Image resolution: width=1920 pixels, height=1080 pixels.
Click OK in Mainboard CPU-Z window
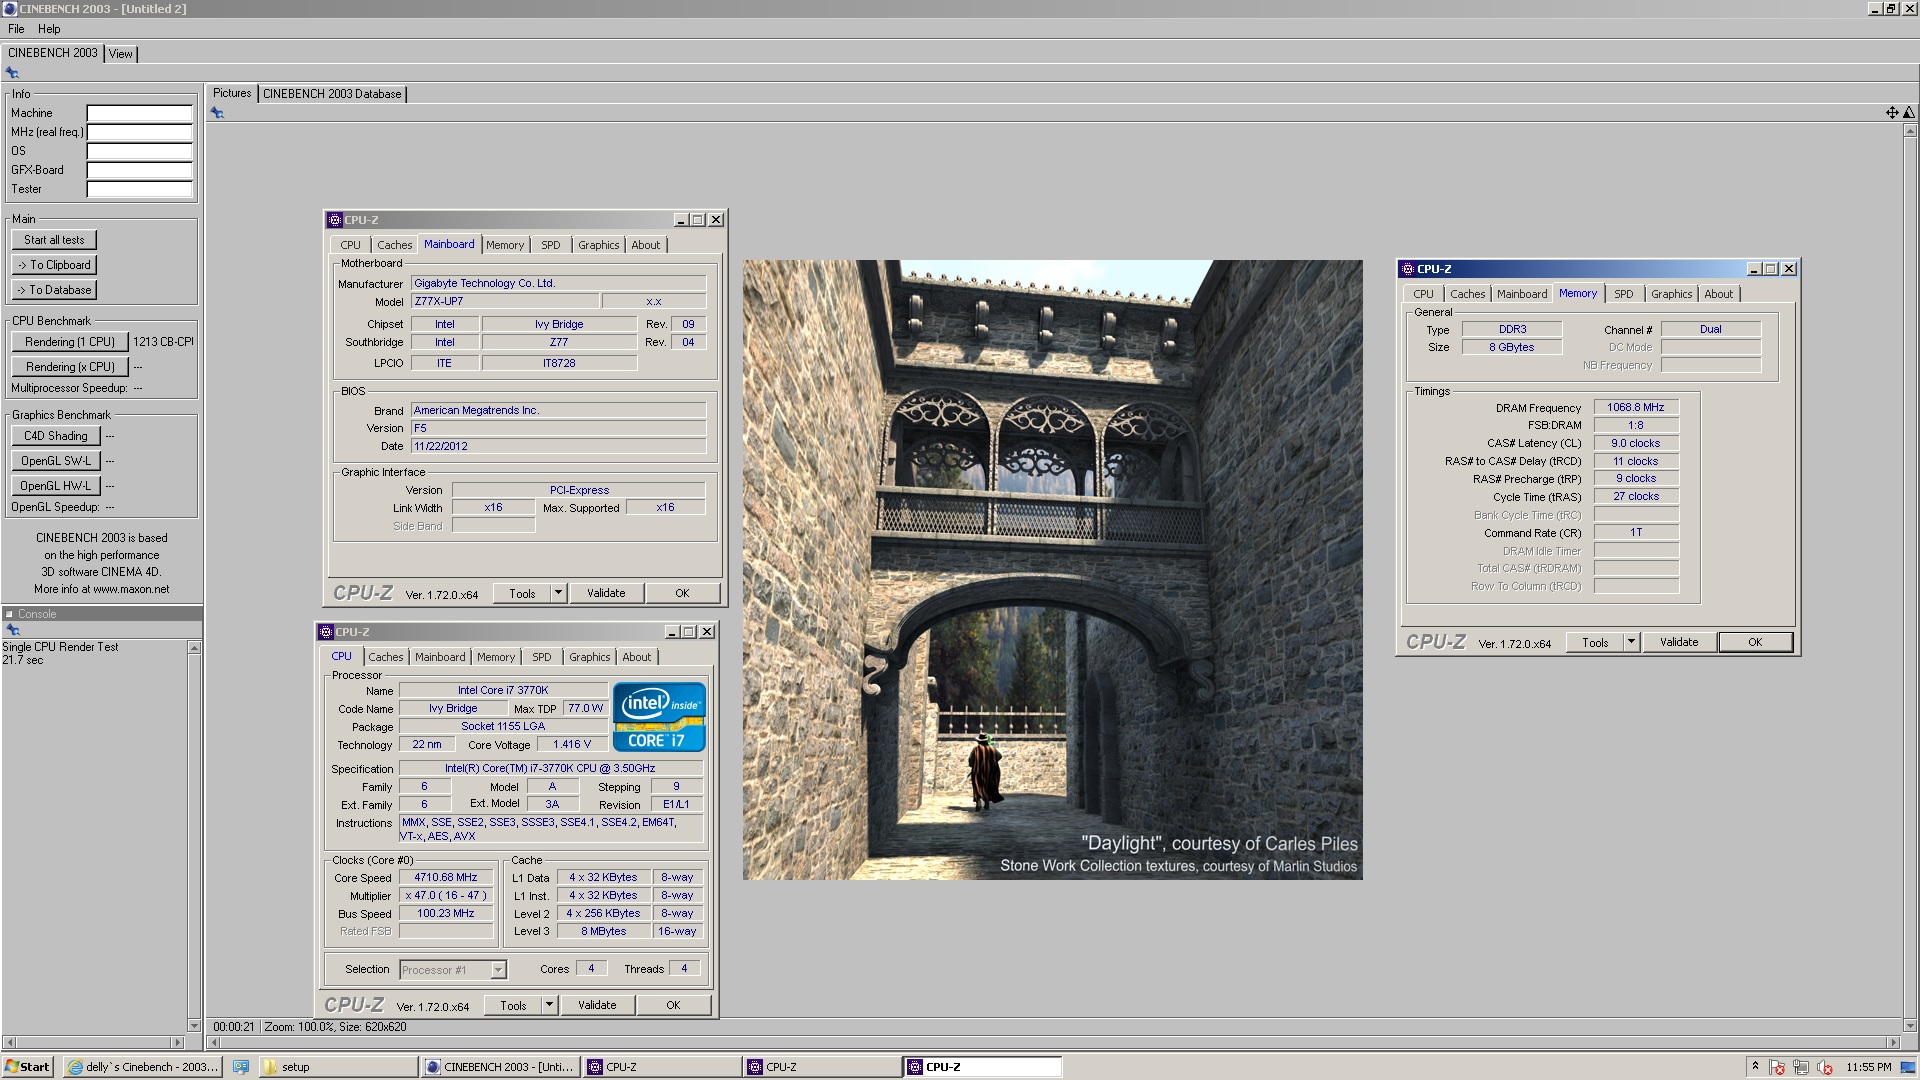tap(682, 593)
